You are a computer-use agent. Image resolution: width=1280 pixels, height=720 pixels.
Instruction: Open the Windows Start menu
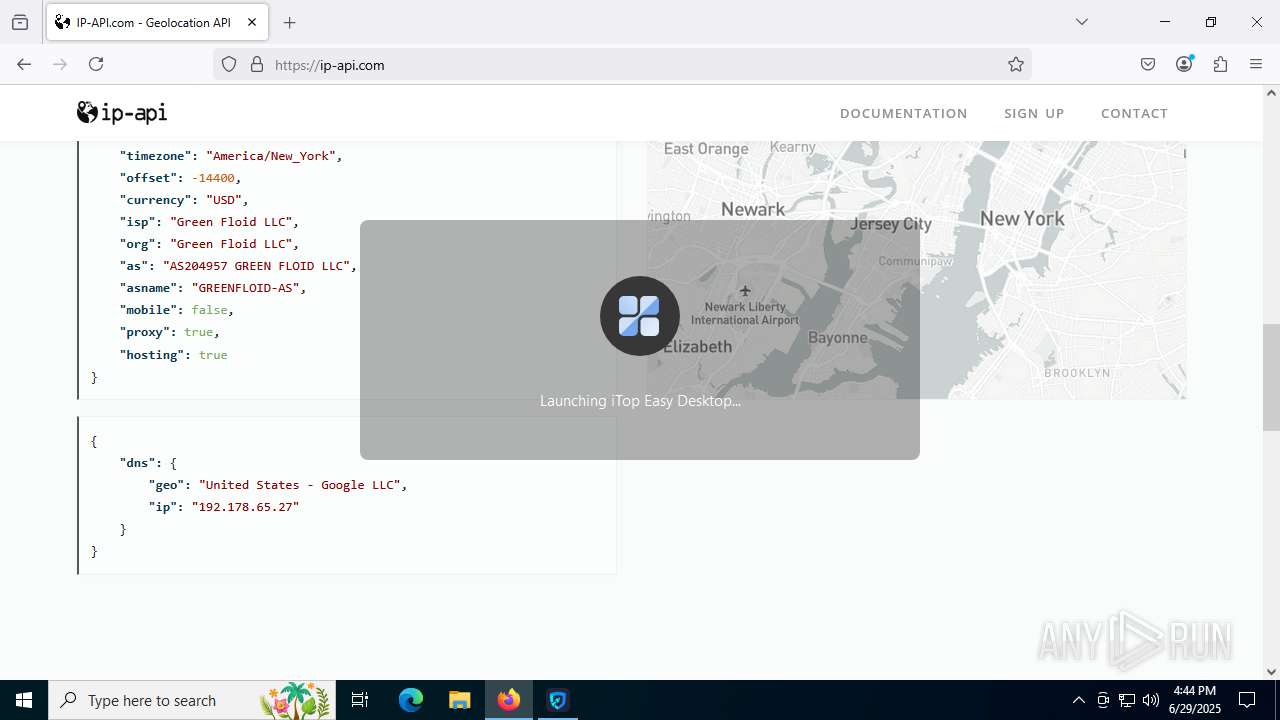pos(24,700)
